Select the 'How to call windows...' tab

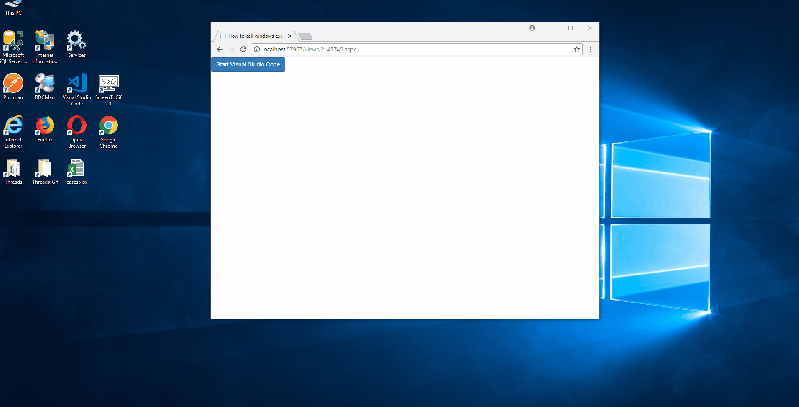tap(256, 36)
